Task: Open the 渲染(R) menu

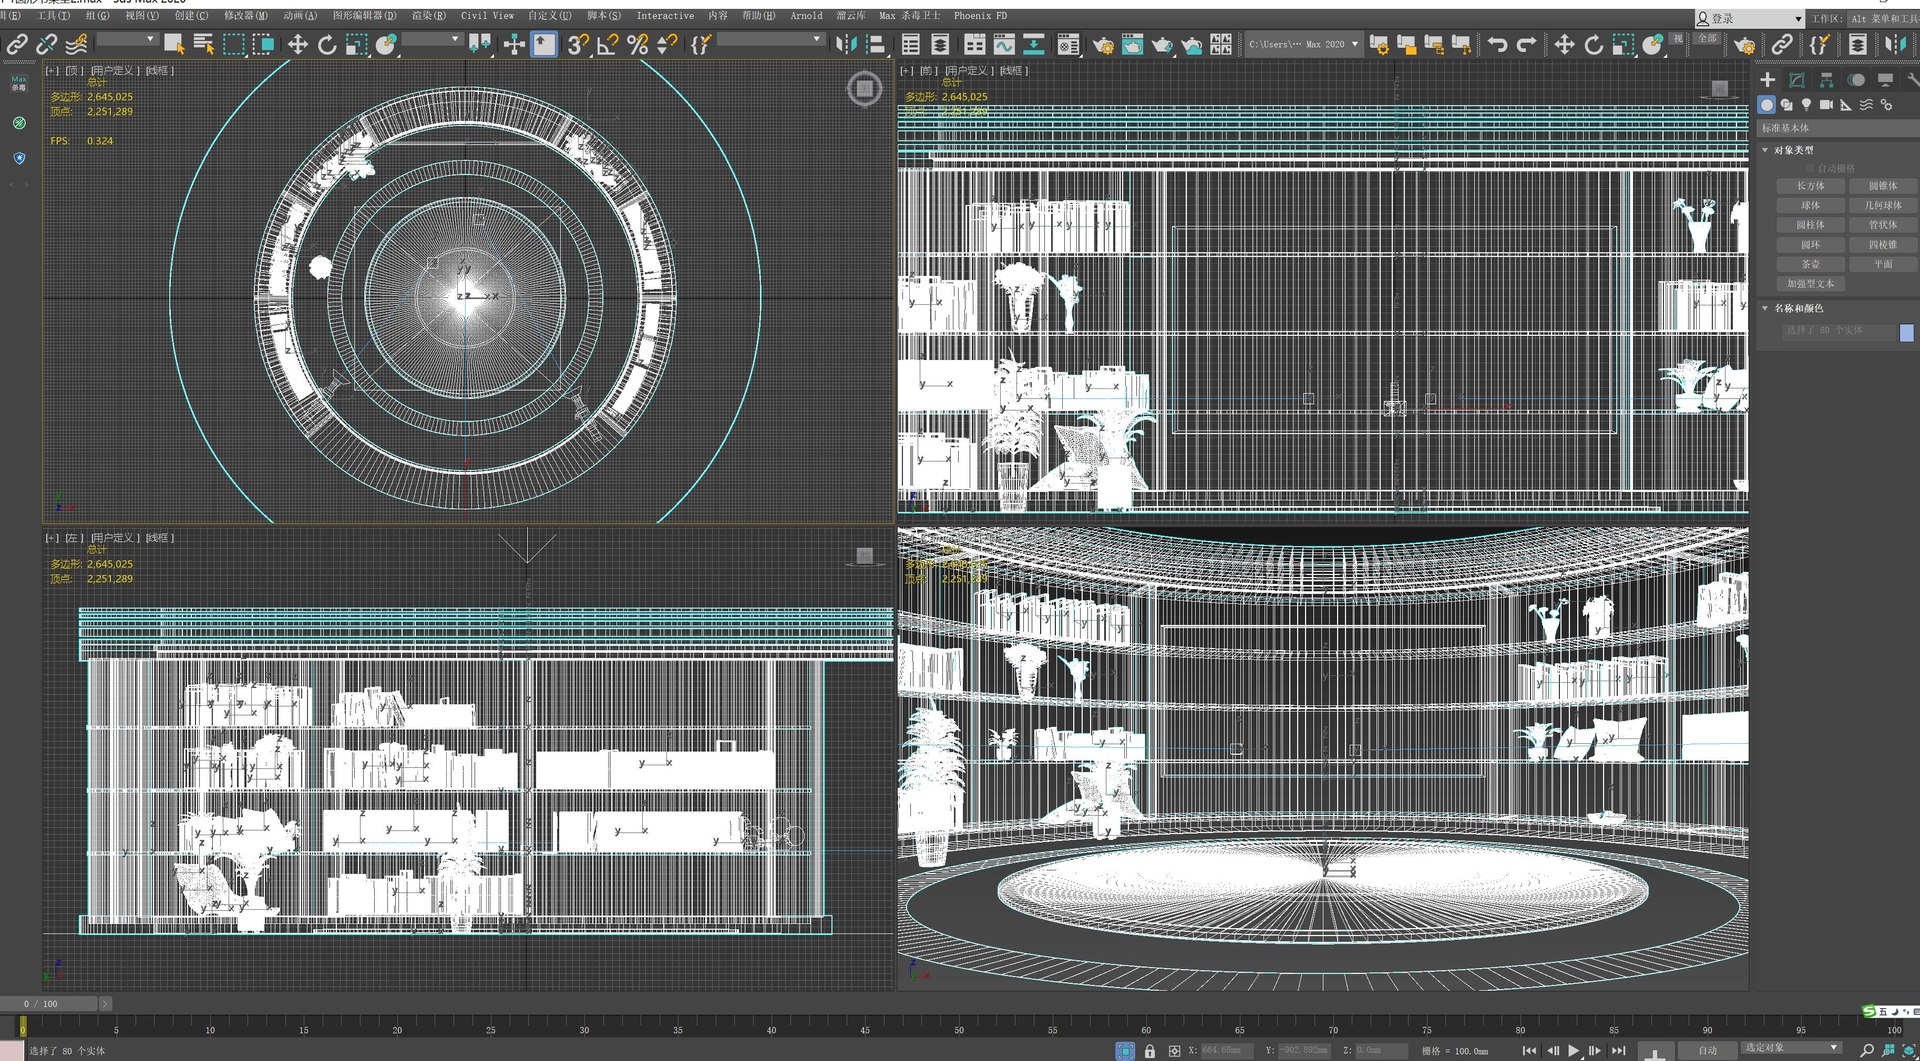Action: coord(429,16)
